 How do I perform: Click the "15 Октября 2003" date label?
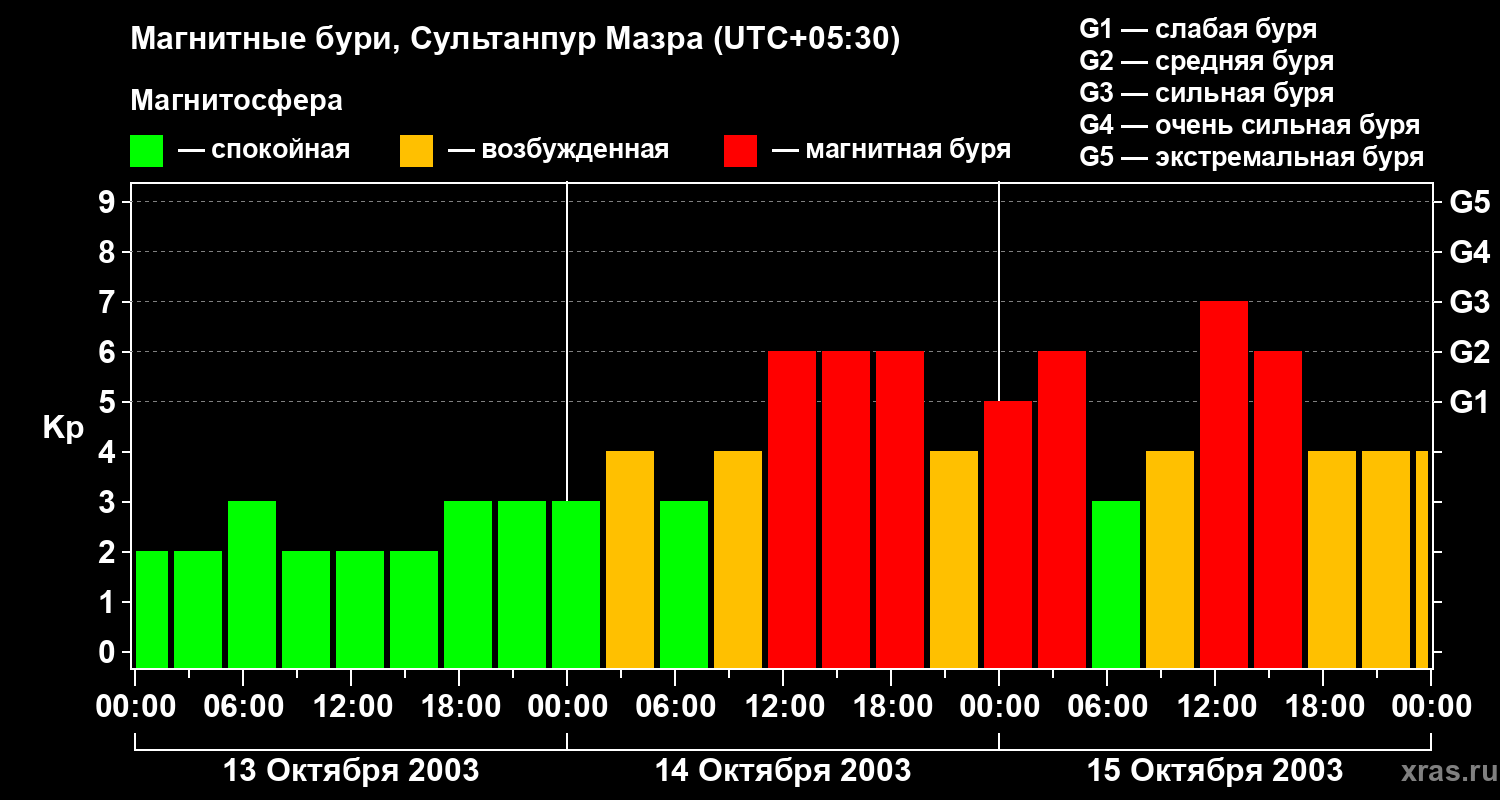[1215, 770]
